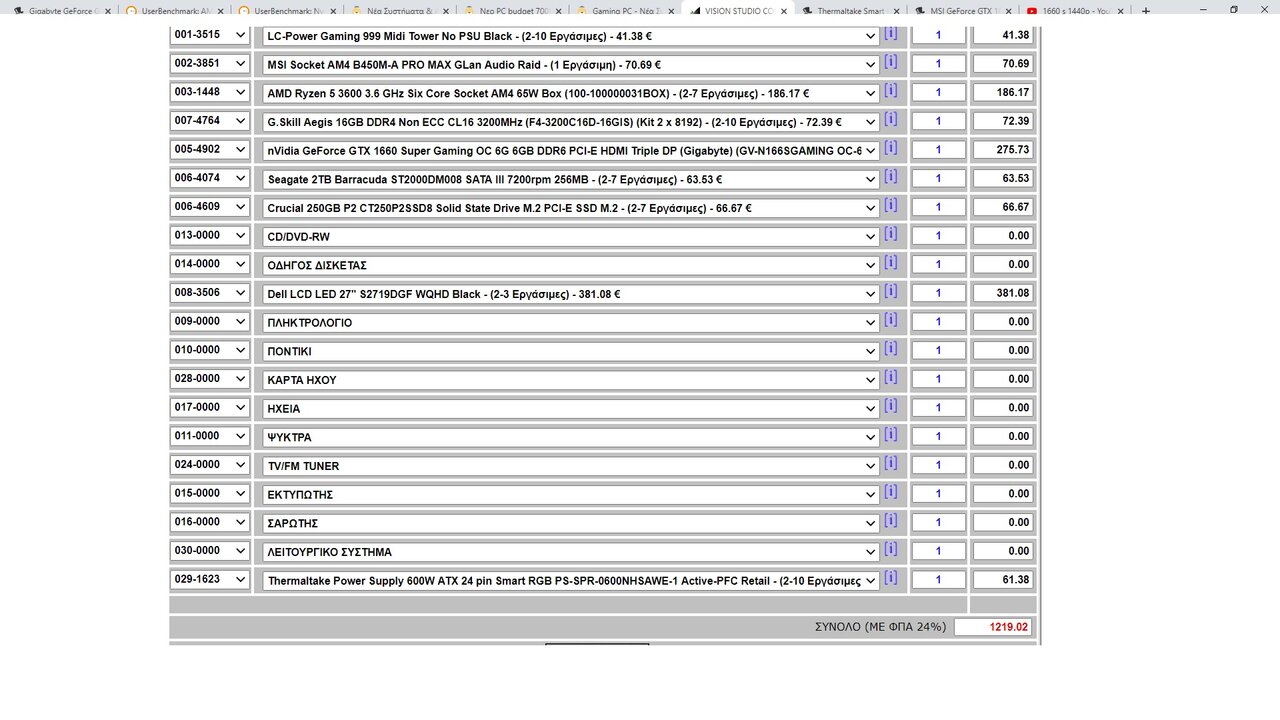Click info icon in ΟΔΗΓΟΣ ΔΙΣΚΕΤΑΣ row

(890, 263)
